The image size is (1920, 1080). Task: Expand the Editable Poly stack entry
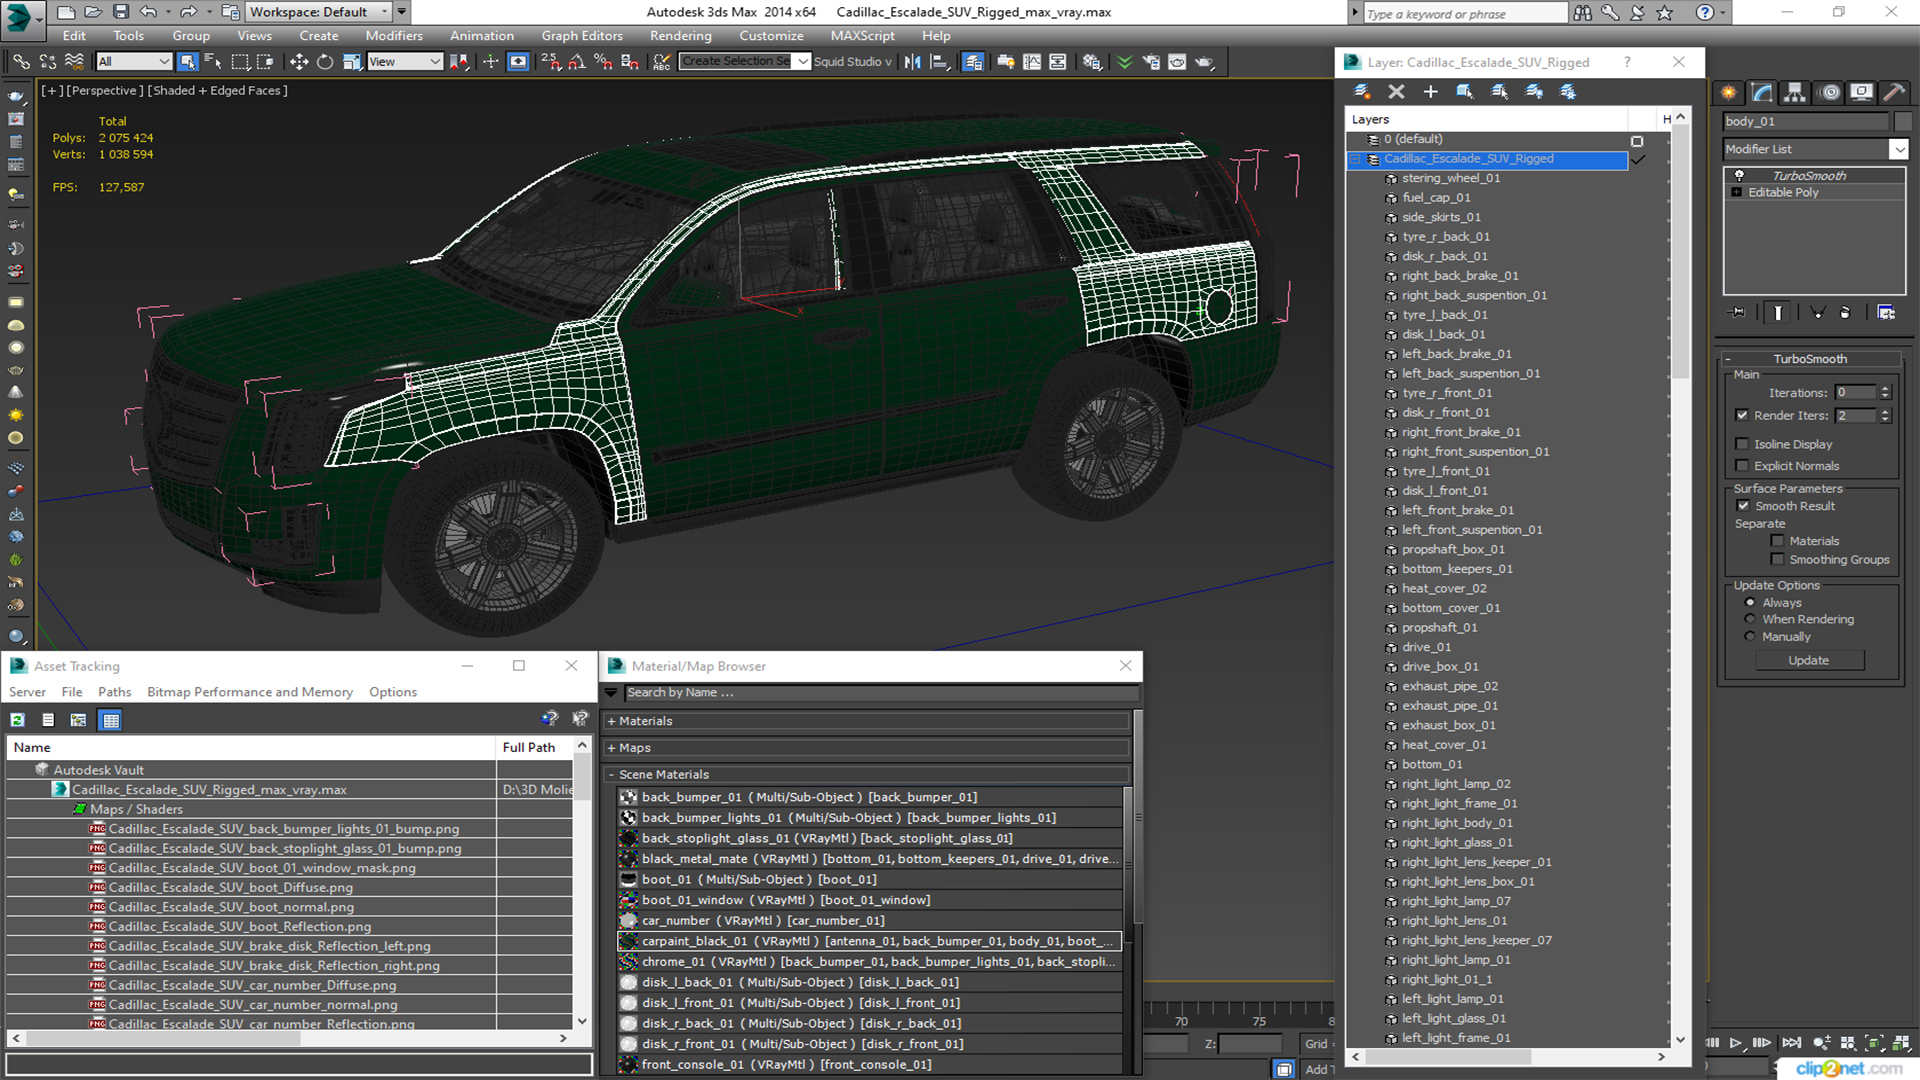(1737, 193)
